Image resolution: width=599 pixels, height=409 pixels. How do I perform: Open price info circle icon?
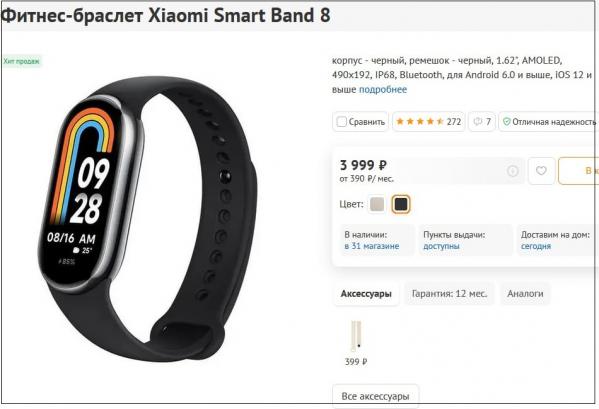(x=512, y=171)
